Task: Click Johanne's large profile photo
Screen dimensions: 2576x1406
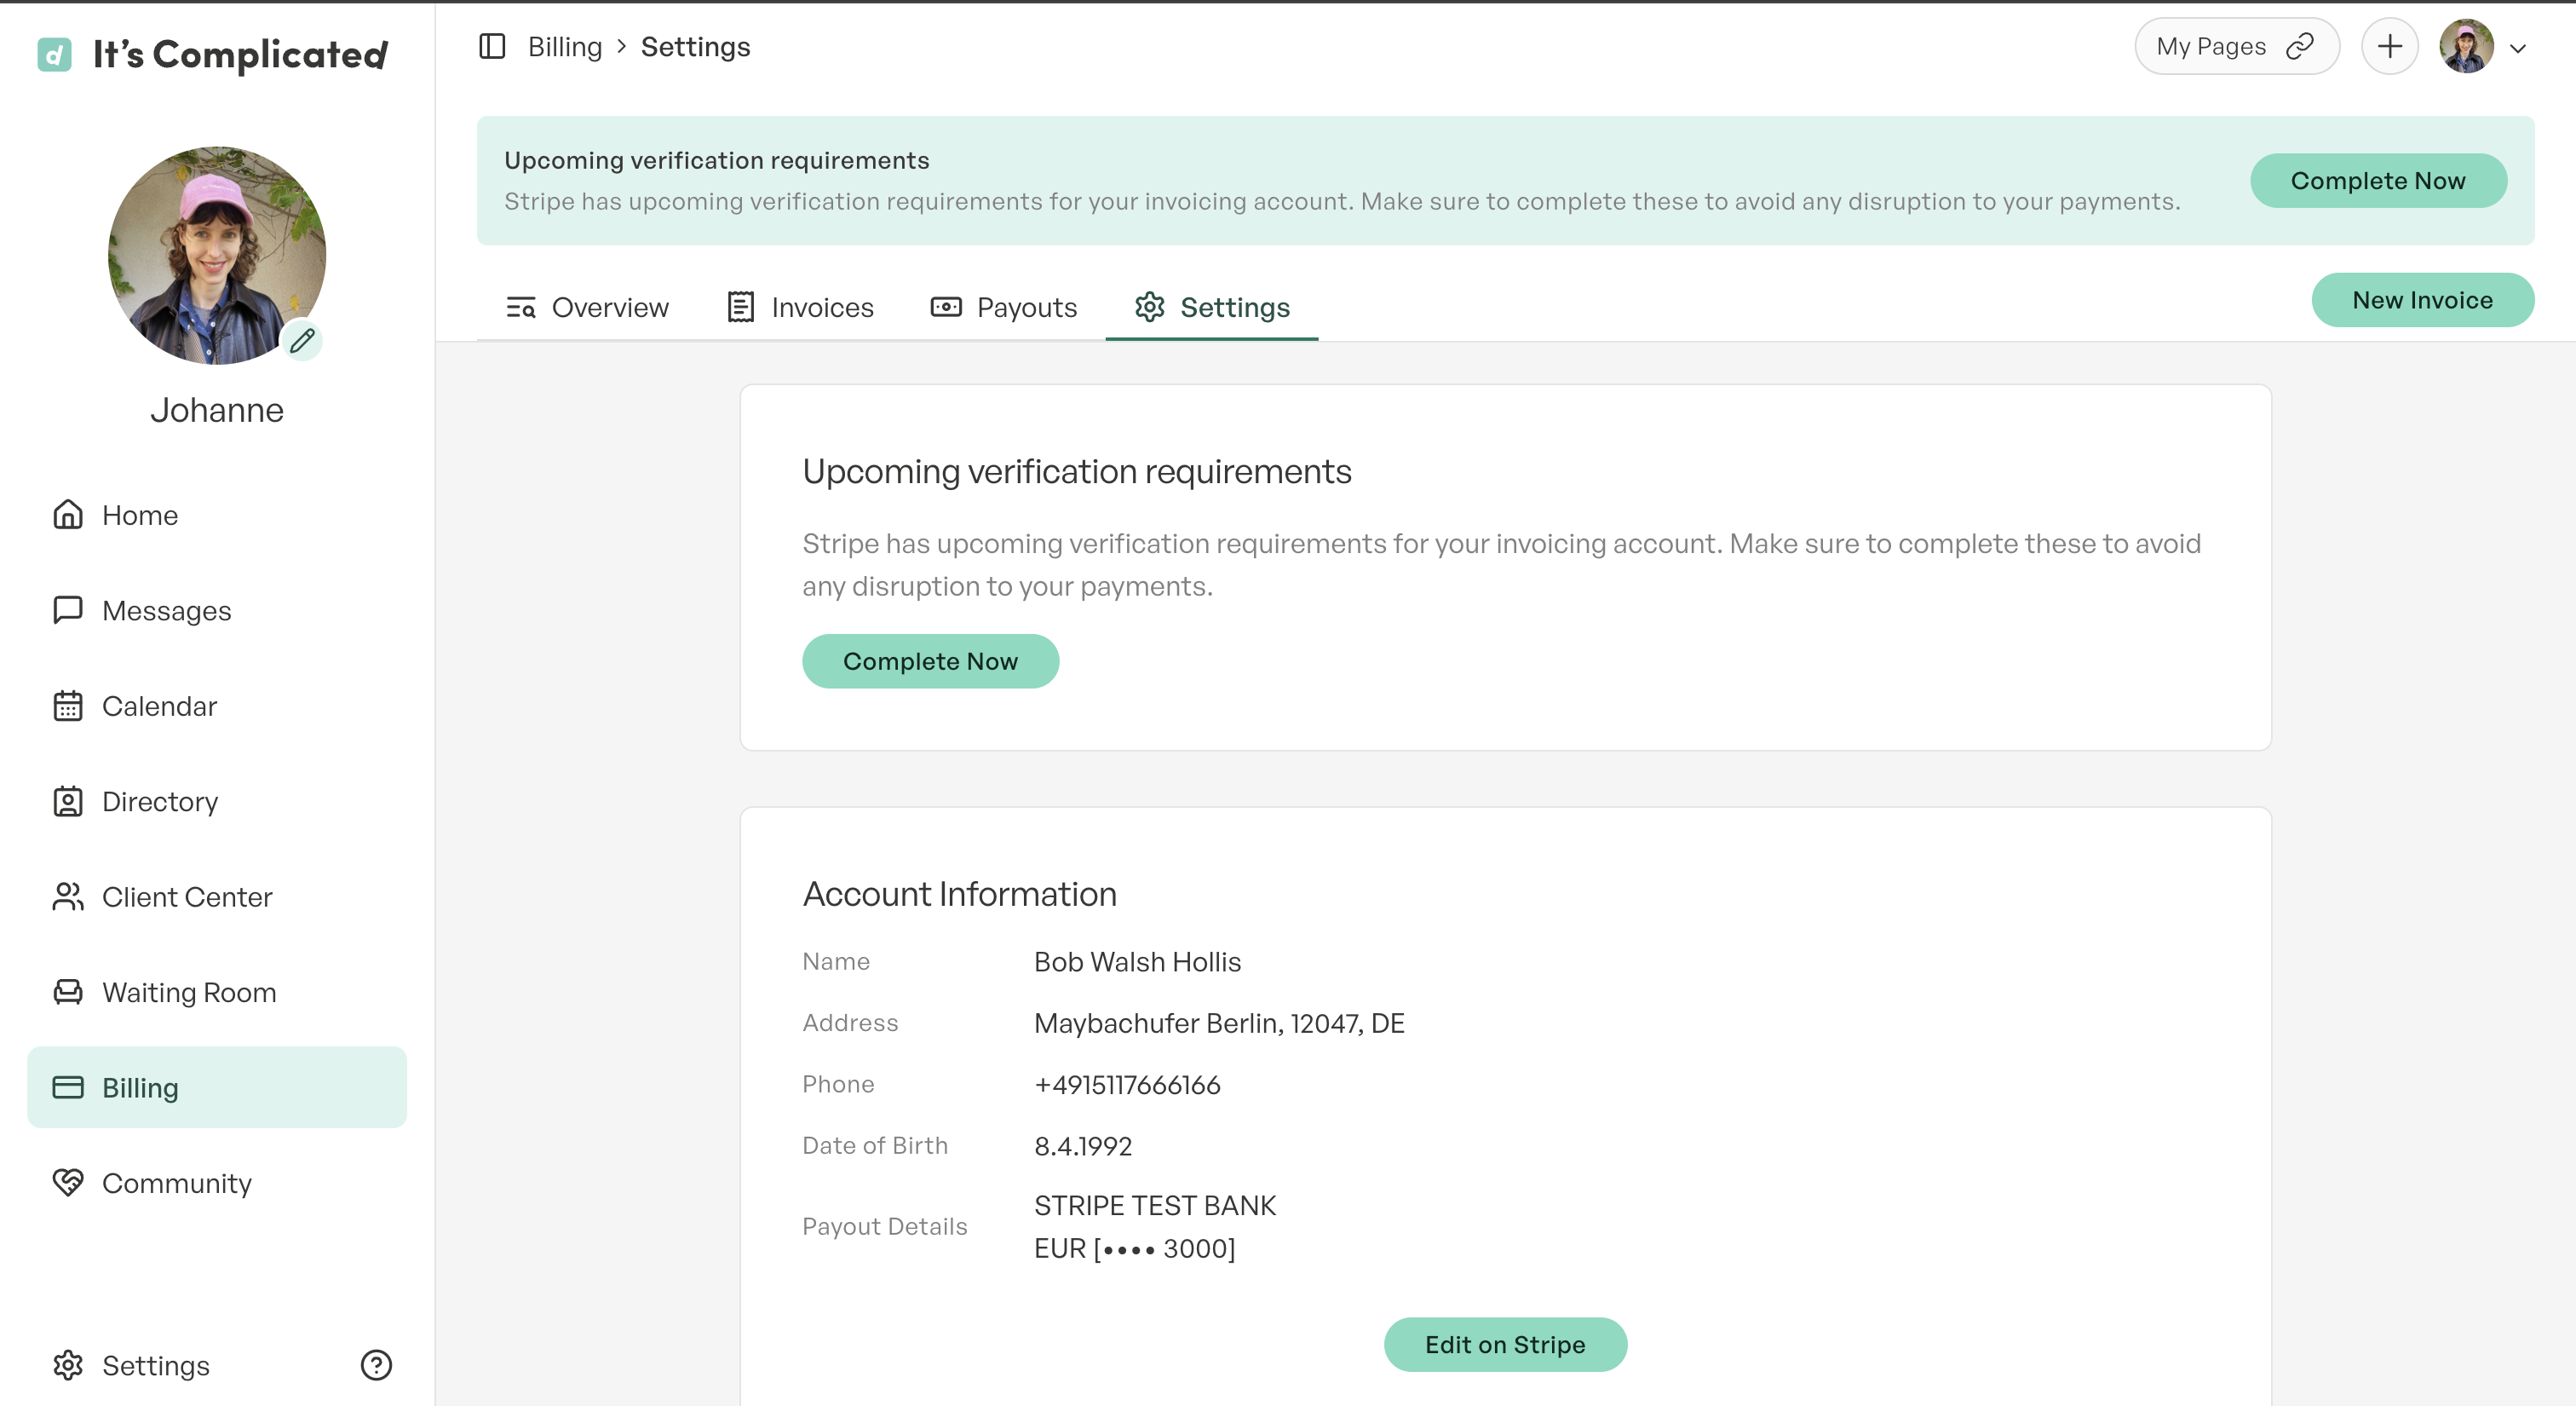Action: (216, 255)
